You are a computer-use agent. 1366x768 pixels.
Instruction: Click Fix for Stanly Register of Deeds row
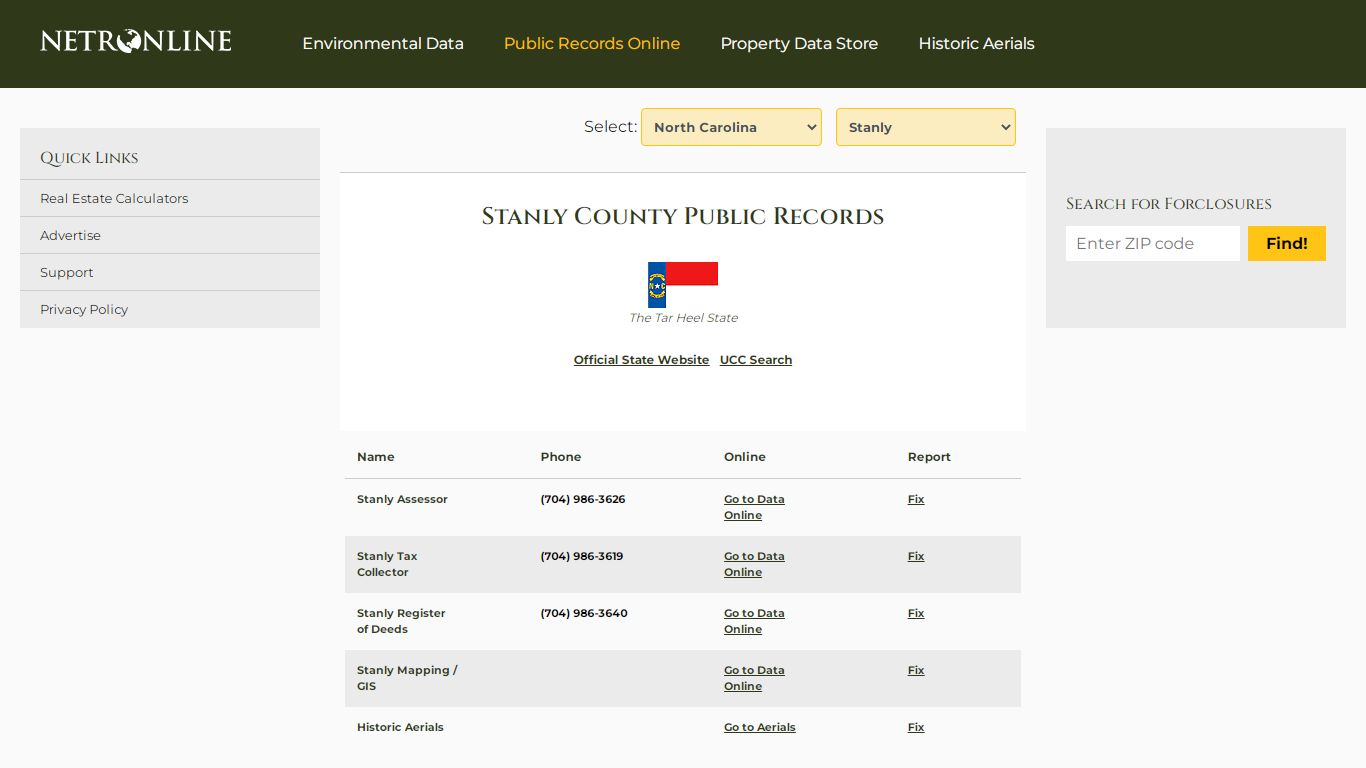tap(916, 613)
